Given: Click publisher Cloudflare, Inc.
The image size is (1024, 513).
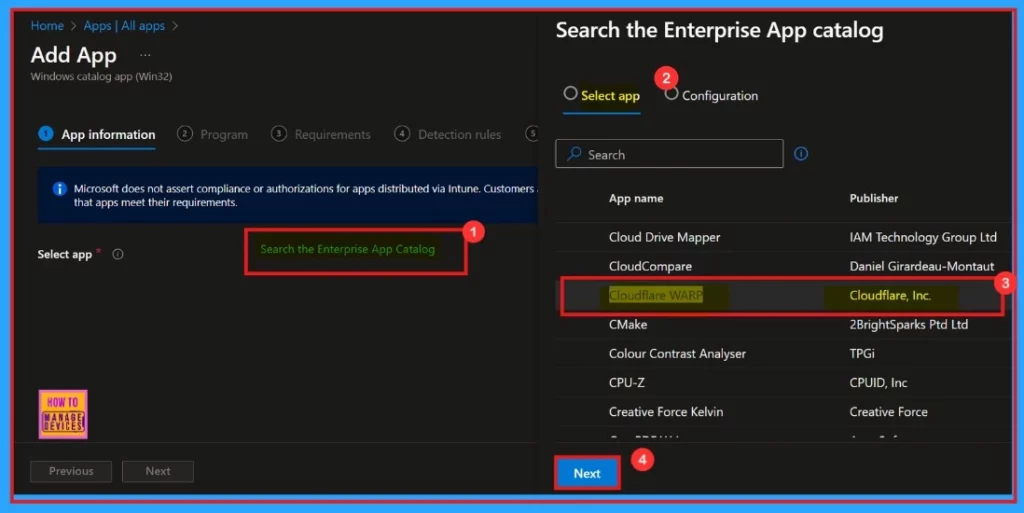Looking at the screenshot, I should coord(889,296).
